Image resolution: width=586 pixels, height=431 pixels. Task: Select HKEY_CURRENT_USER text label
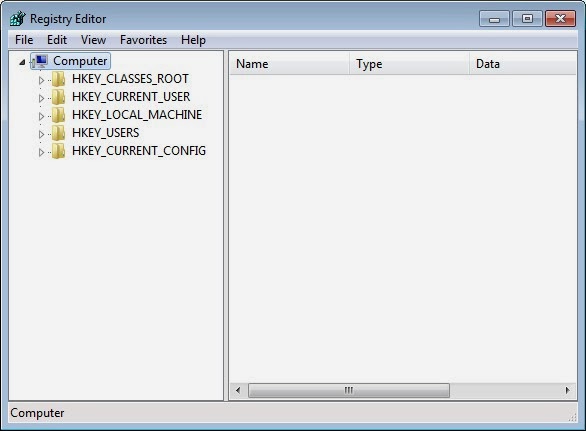point(131,96)
